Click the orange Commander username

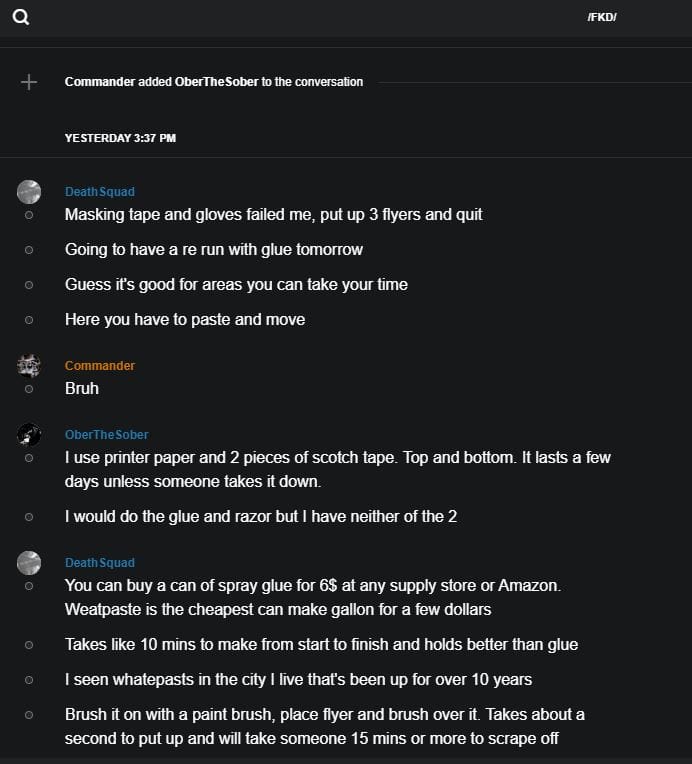coord(100,366)
